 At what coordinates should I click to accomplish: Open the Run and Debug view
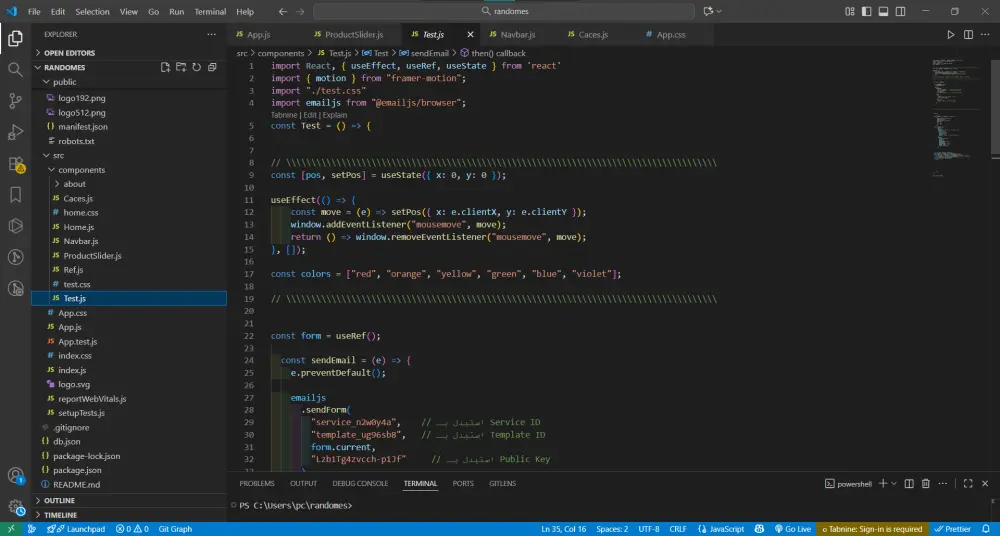(15, 132)
